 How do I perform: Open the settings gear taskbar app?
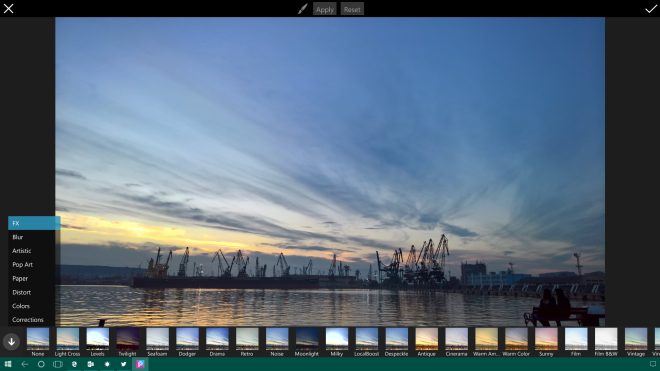(x=107, y=364)
